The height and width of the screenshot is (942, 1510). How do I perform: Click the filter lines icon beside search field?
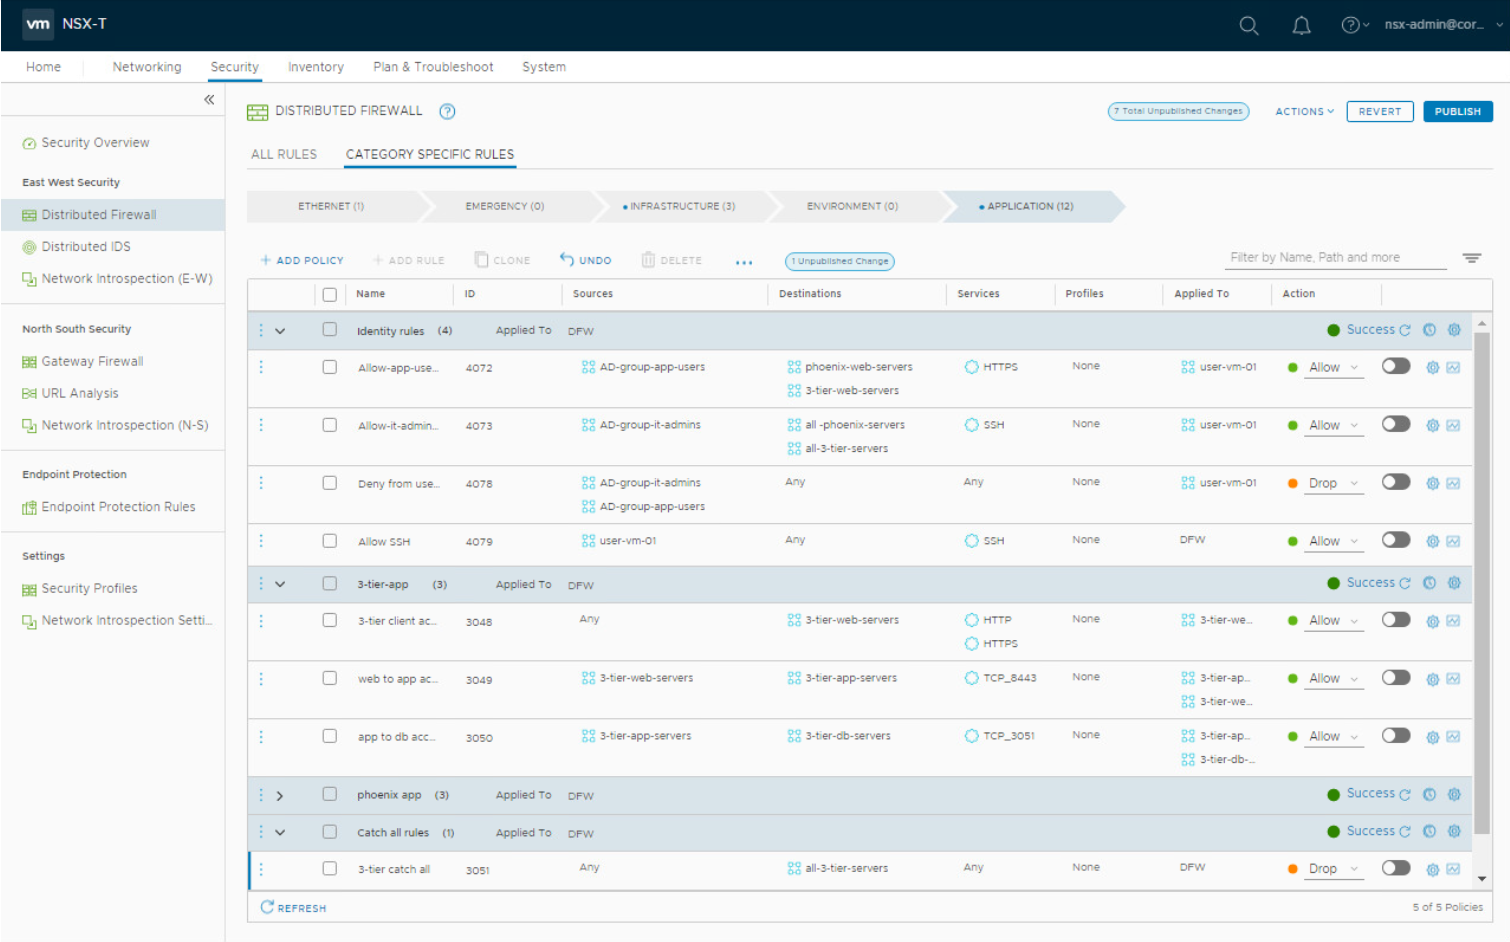[1471, 258]
